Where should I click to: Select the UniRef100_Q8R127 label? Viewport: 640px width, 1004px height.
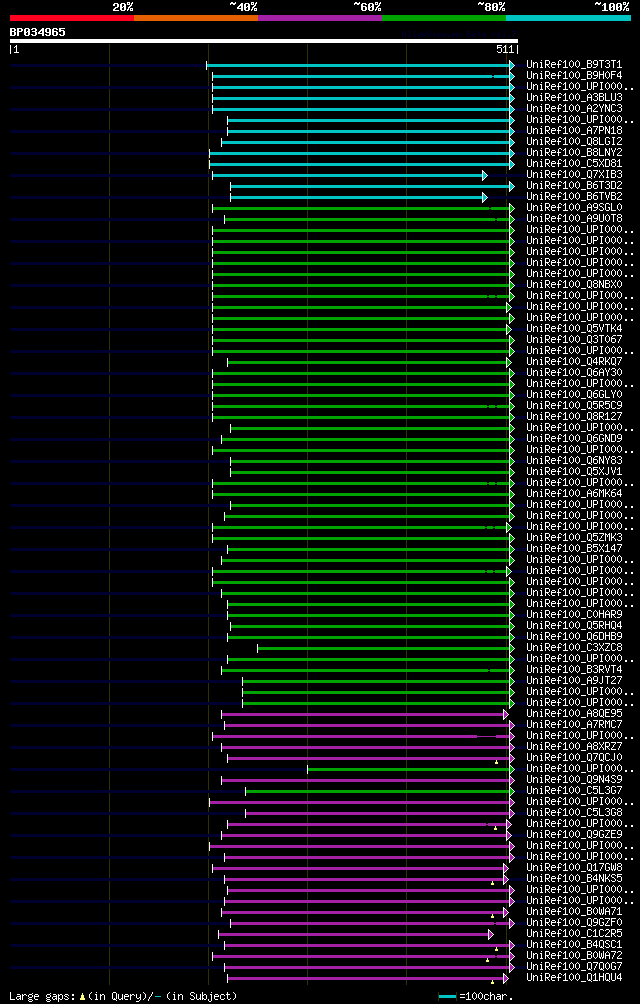click(x=574, y=417)
